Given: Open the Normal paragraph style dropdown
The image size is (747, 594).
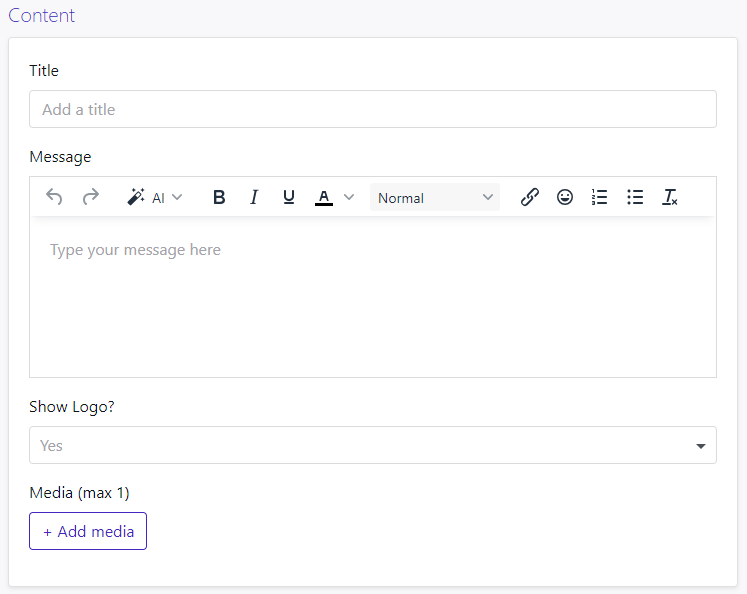Looking at the screenshot, I should 435,197.
